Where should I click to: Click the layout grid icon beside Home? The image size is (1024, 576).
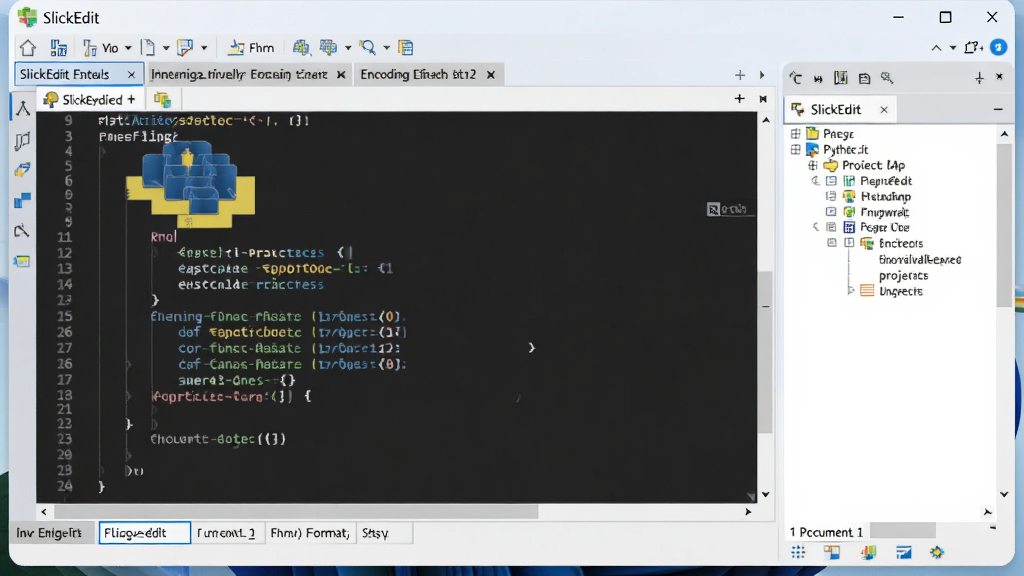(x=59, y=48)
